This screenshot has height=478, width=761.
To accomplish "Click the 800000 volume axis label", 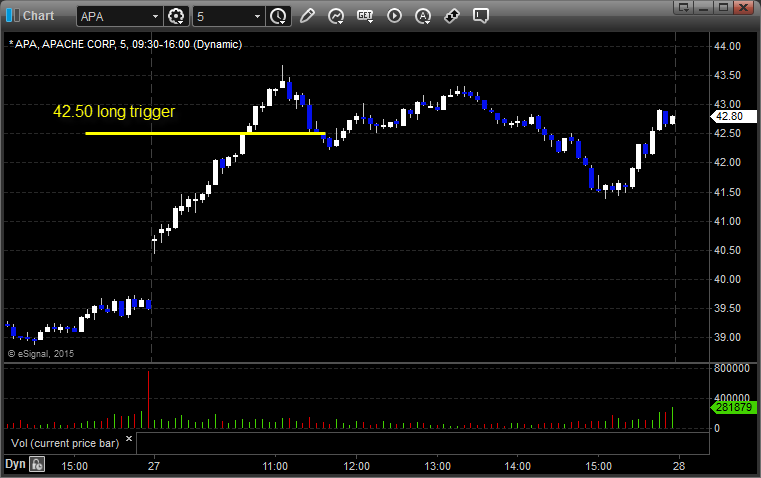I will (x=732, y=368).
